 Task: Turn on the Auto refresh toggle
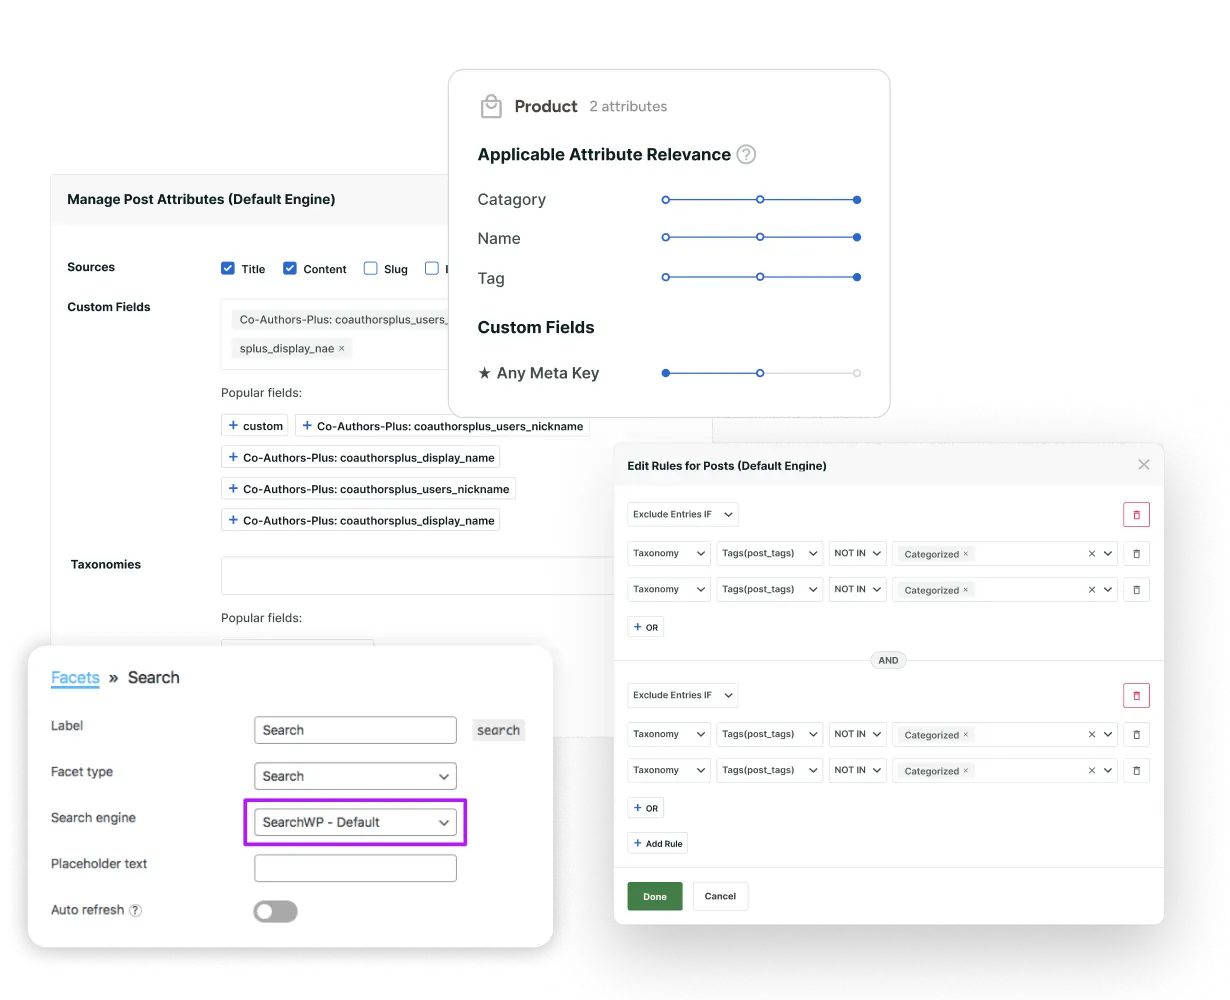(x=275, y=911)
